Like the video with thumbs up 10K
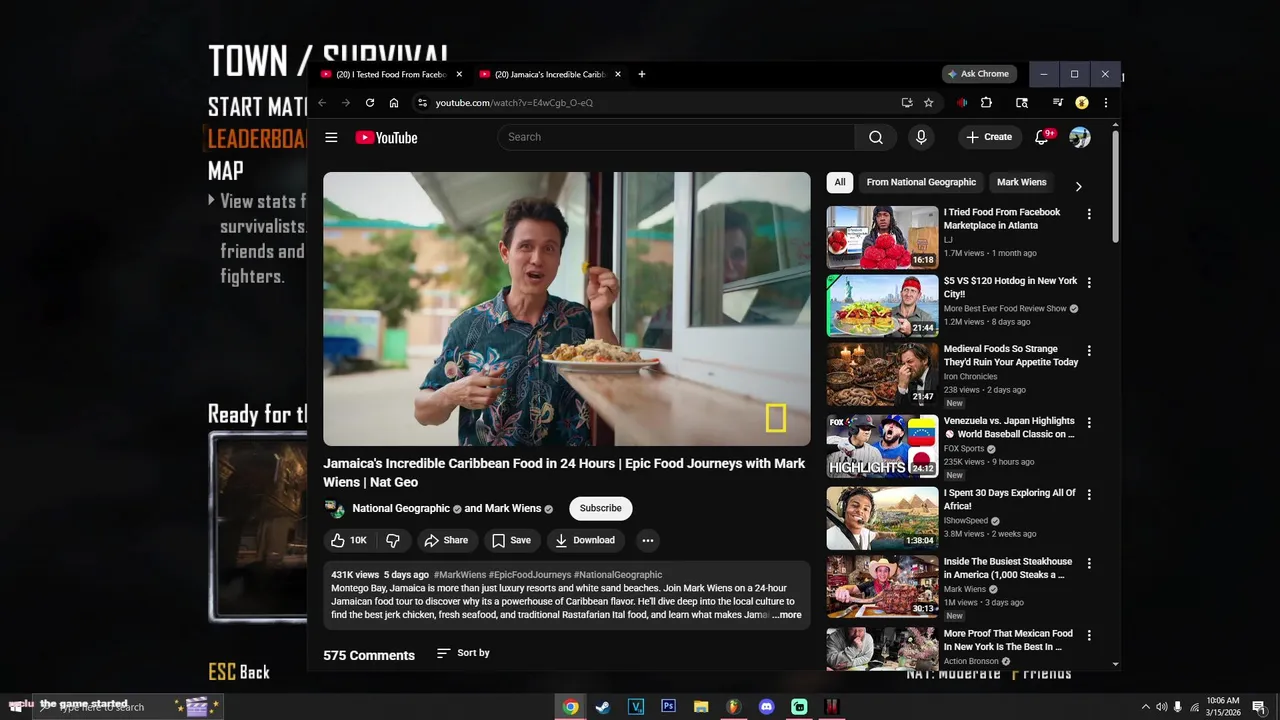The height and width of the screenshot is (720, 1280). (349, 540)
